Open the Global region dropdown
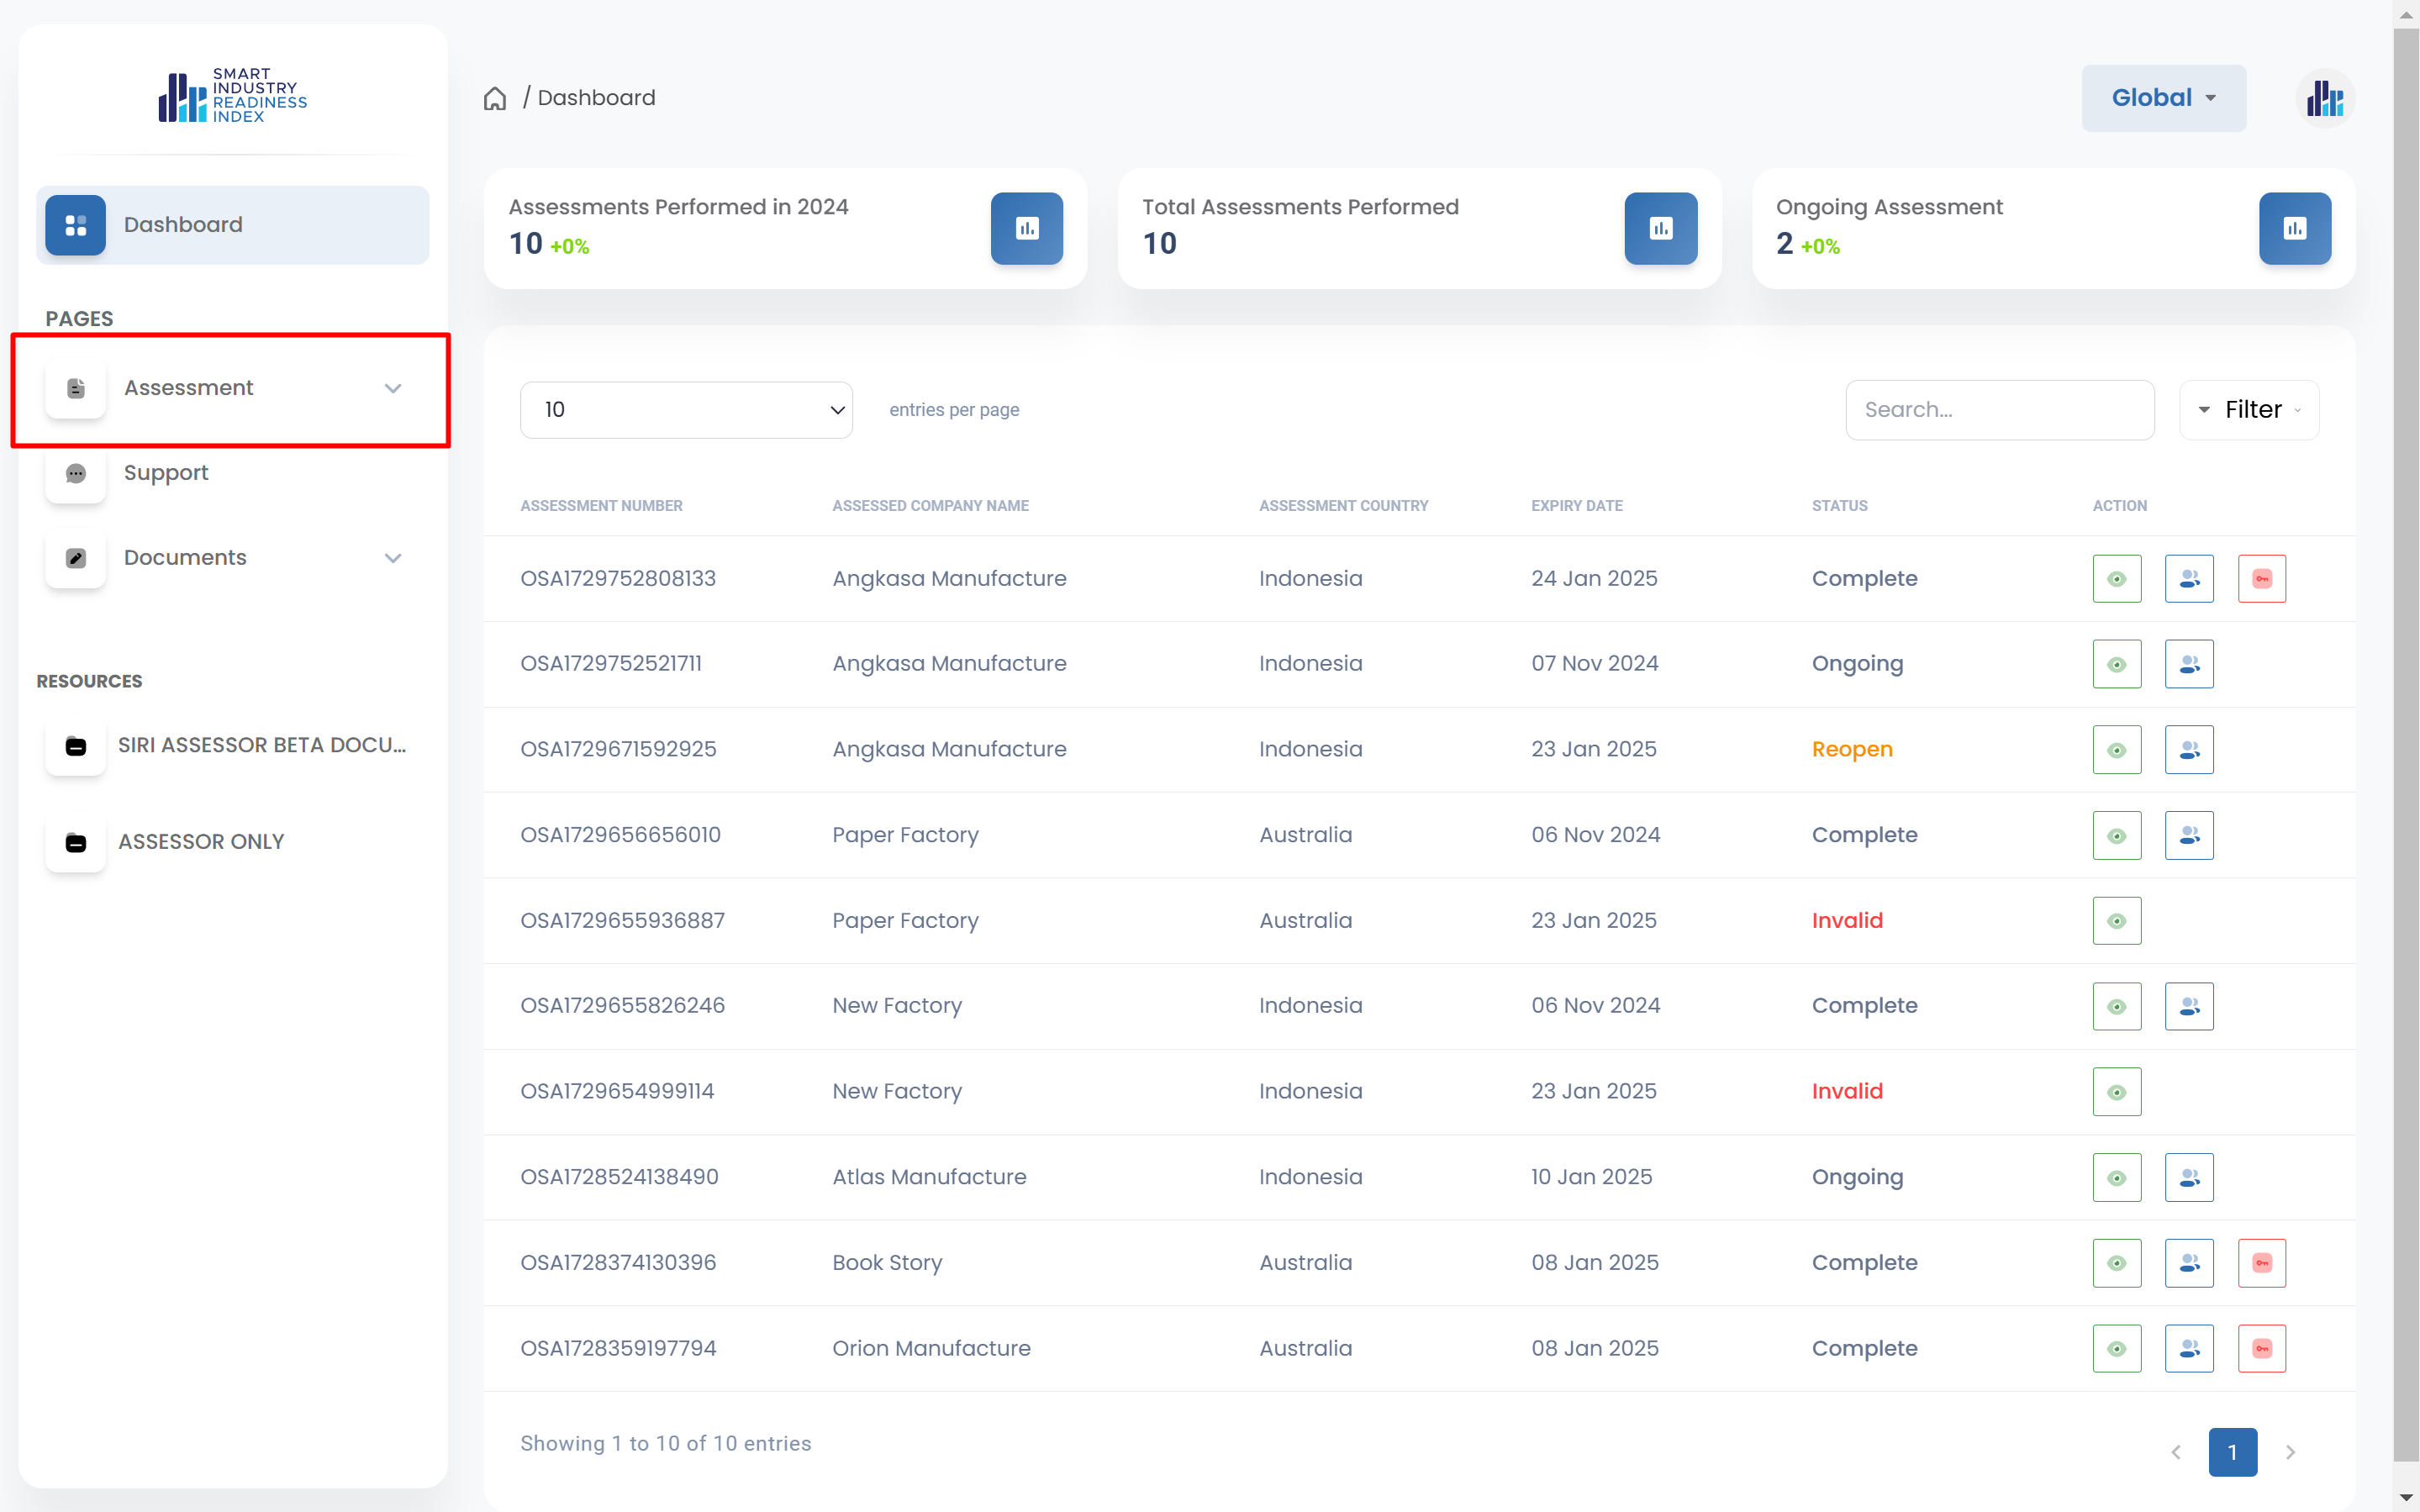The image size is (2420, 1512). [x=2163, y=98]
